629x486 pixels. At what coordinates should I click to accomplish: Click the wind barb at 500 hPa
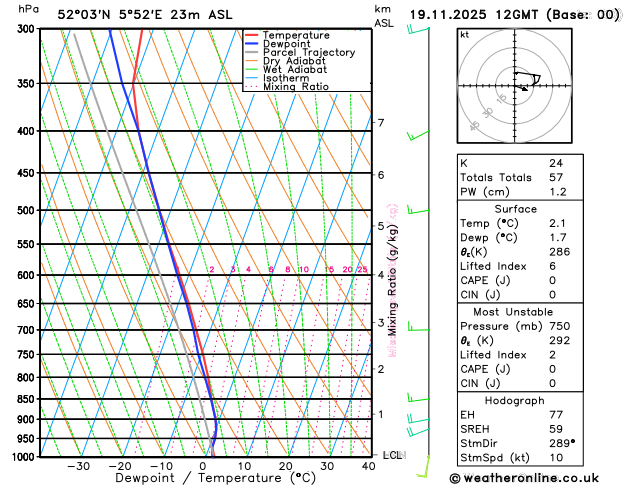(418, 209)
